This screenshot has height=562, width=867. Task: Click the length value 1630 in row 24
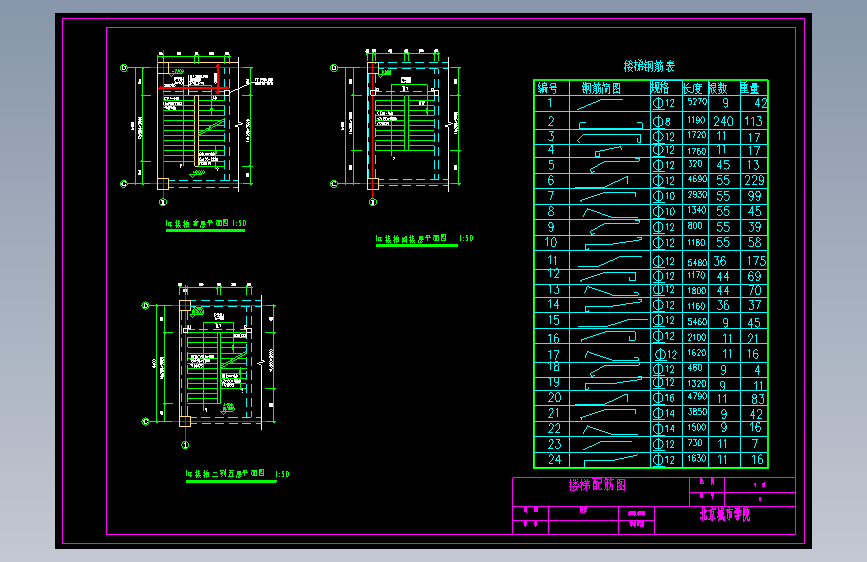tap(697, 458)
